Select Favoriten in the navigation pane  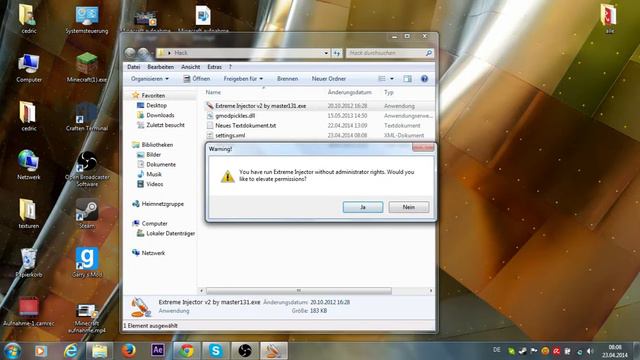(153, 96)
